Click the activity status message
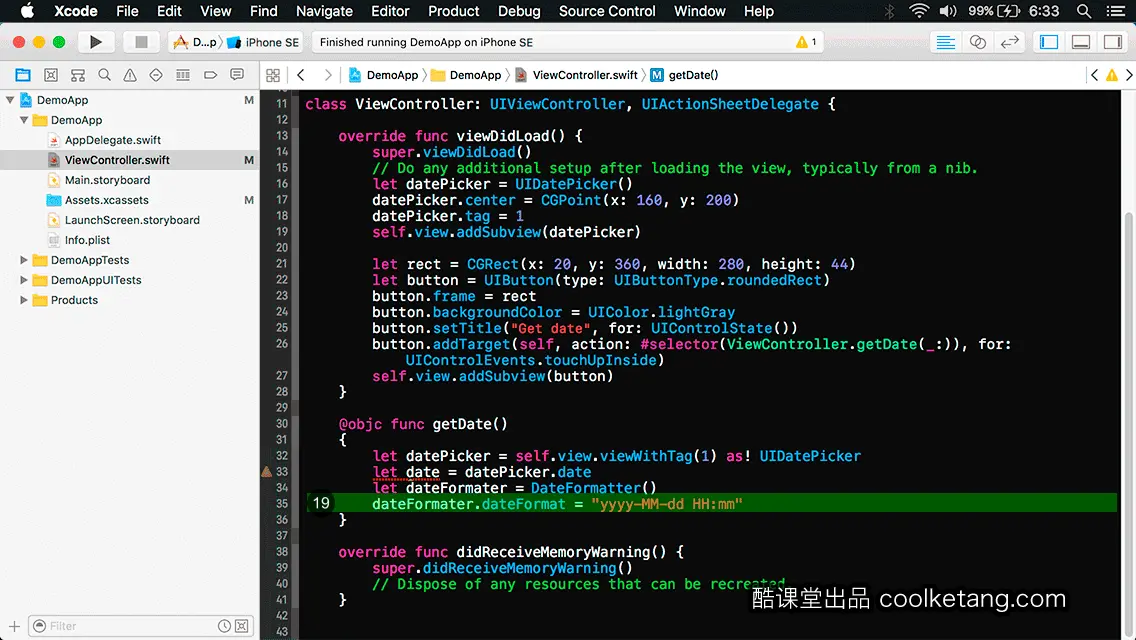Image resolution: width=1136 pixels, height=640 pixels. [x=426, y=42]
